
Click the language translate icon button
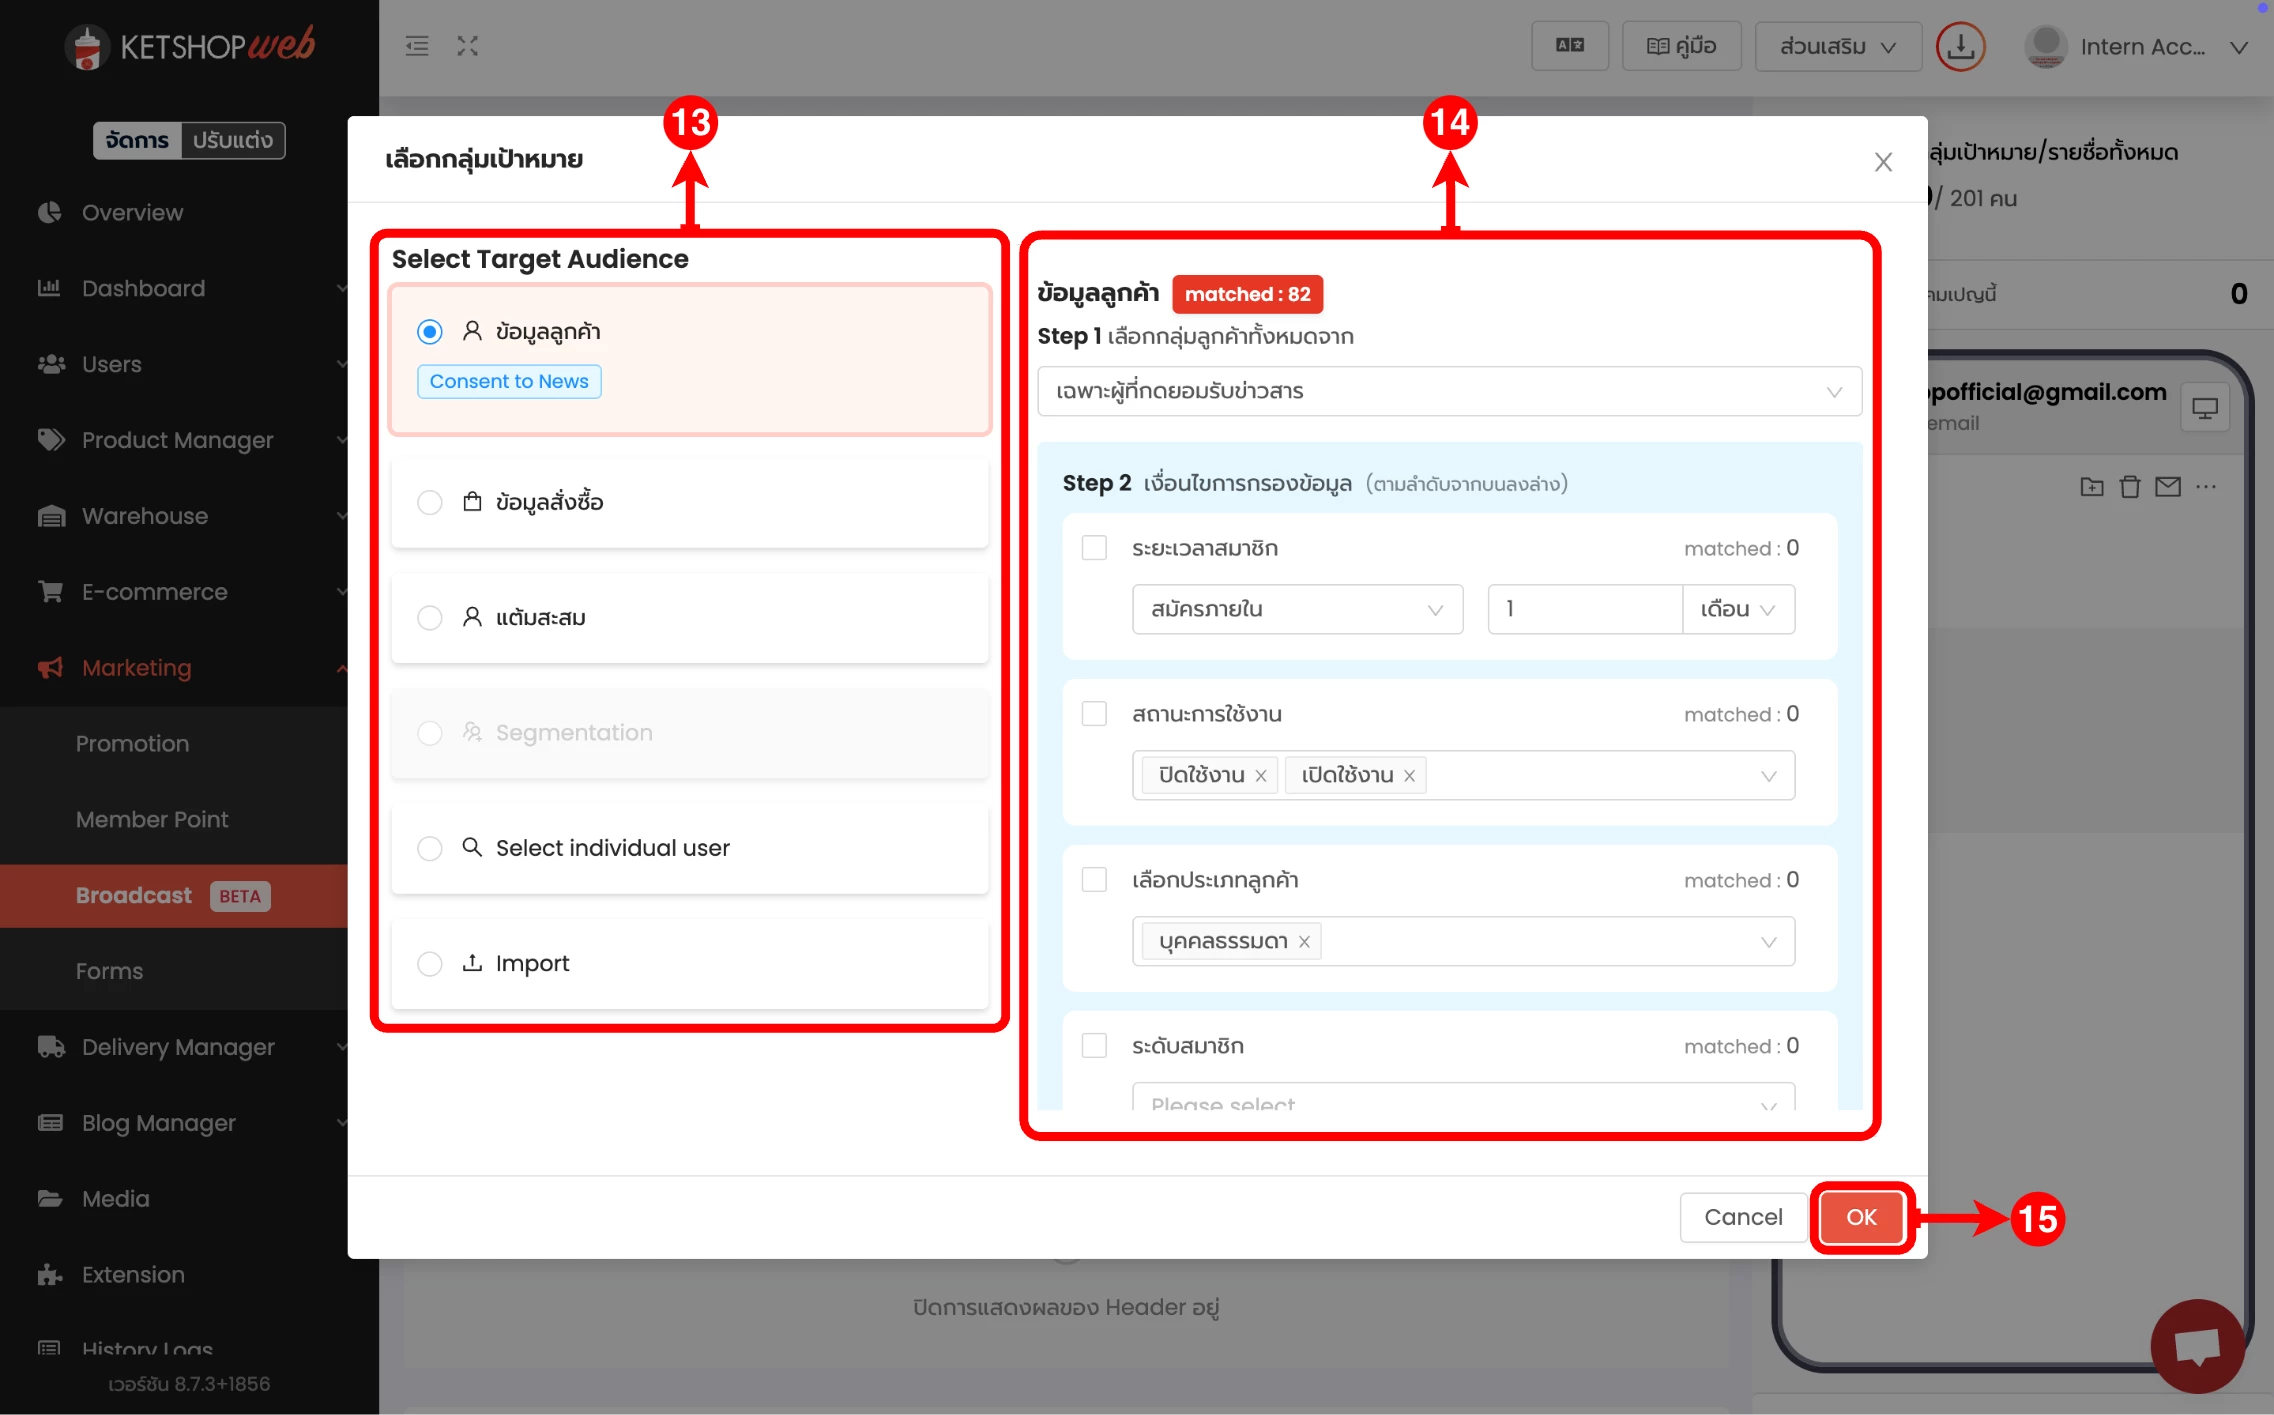point(1569,46)
